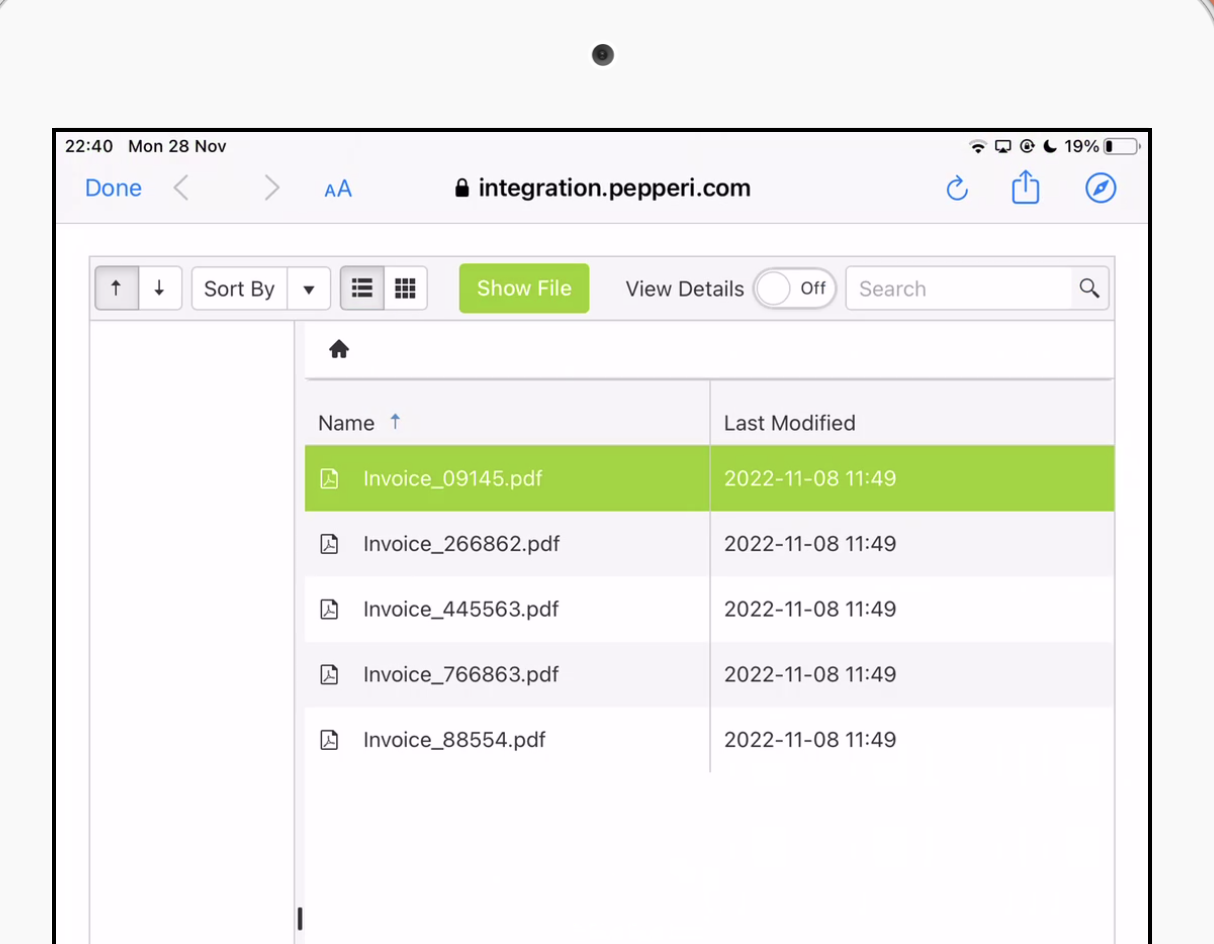Tap the browser back chevron
1214x944 pixels.
pos(181,188)
